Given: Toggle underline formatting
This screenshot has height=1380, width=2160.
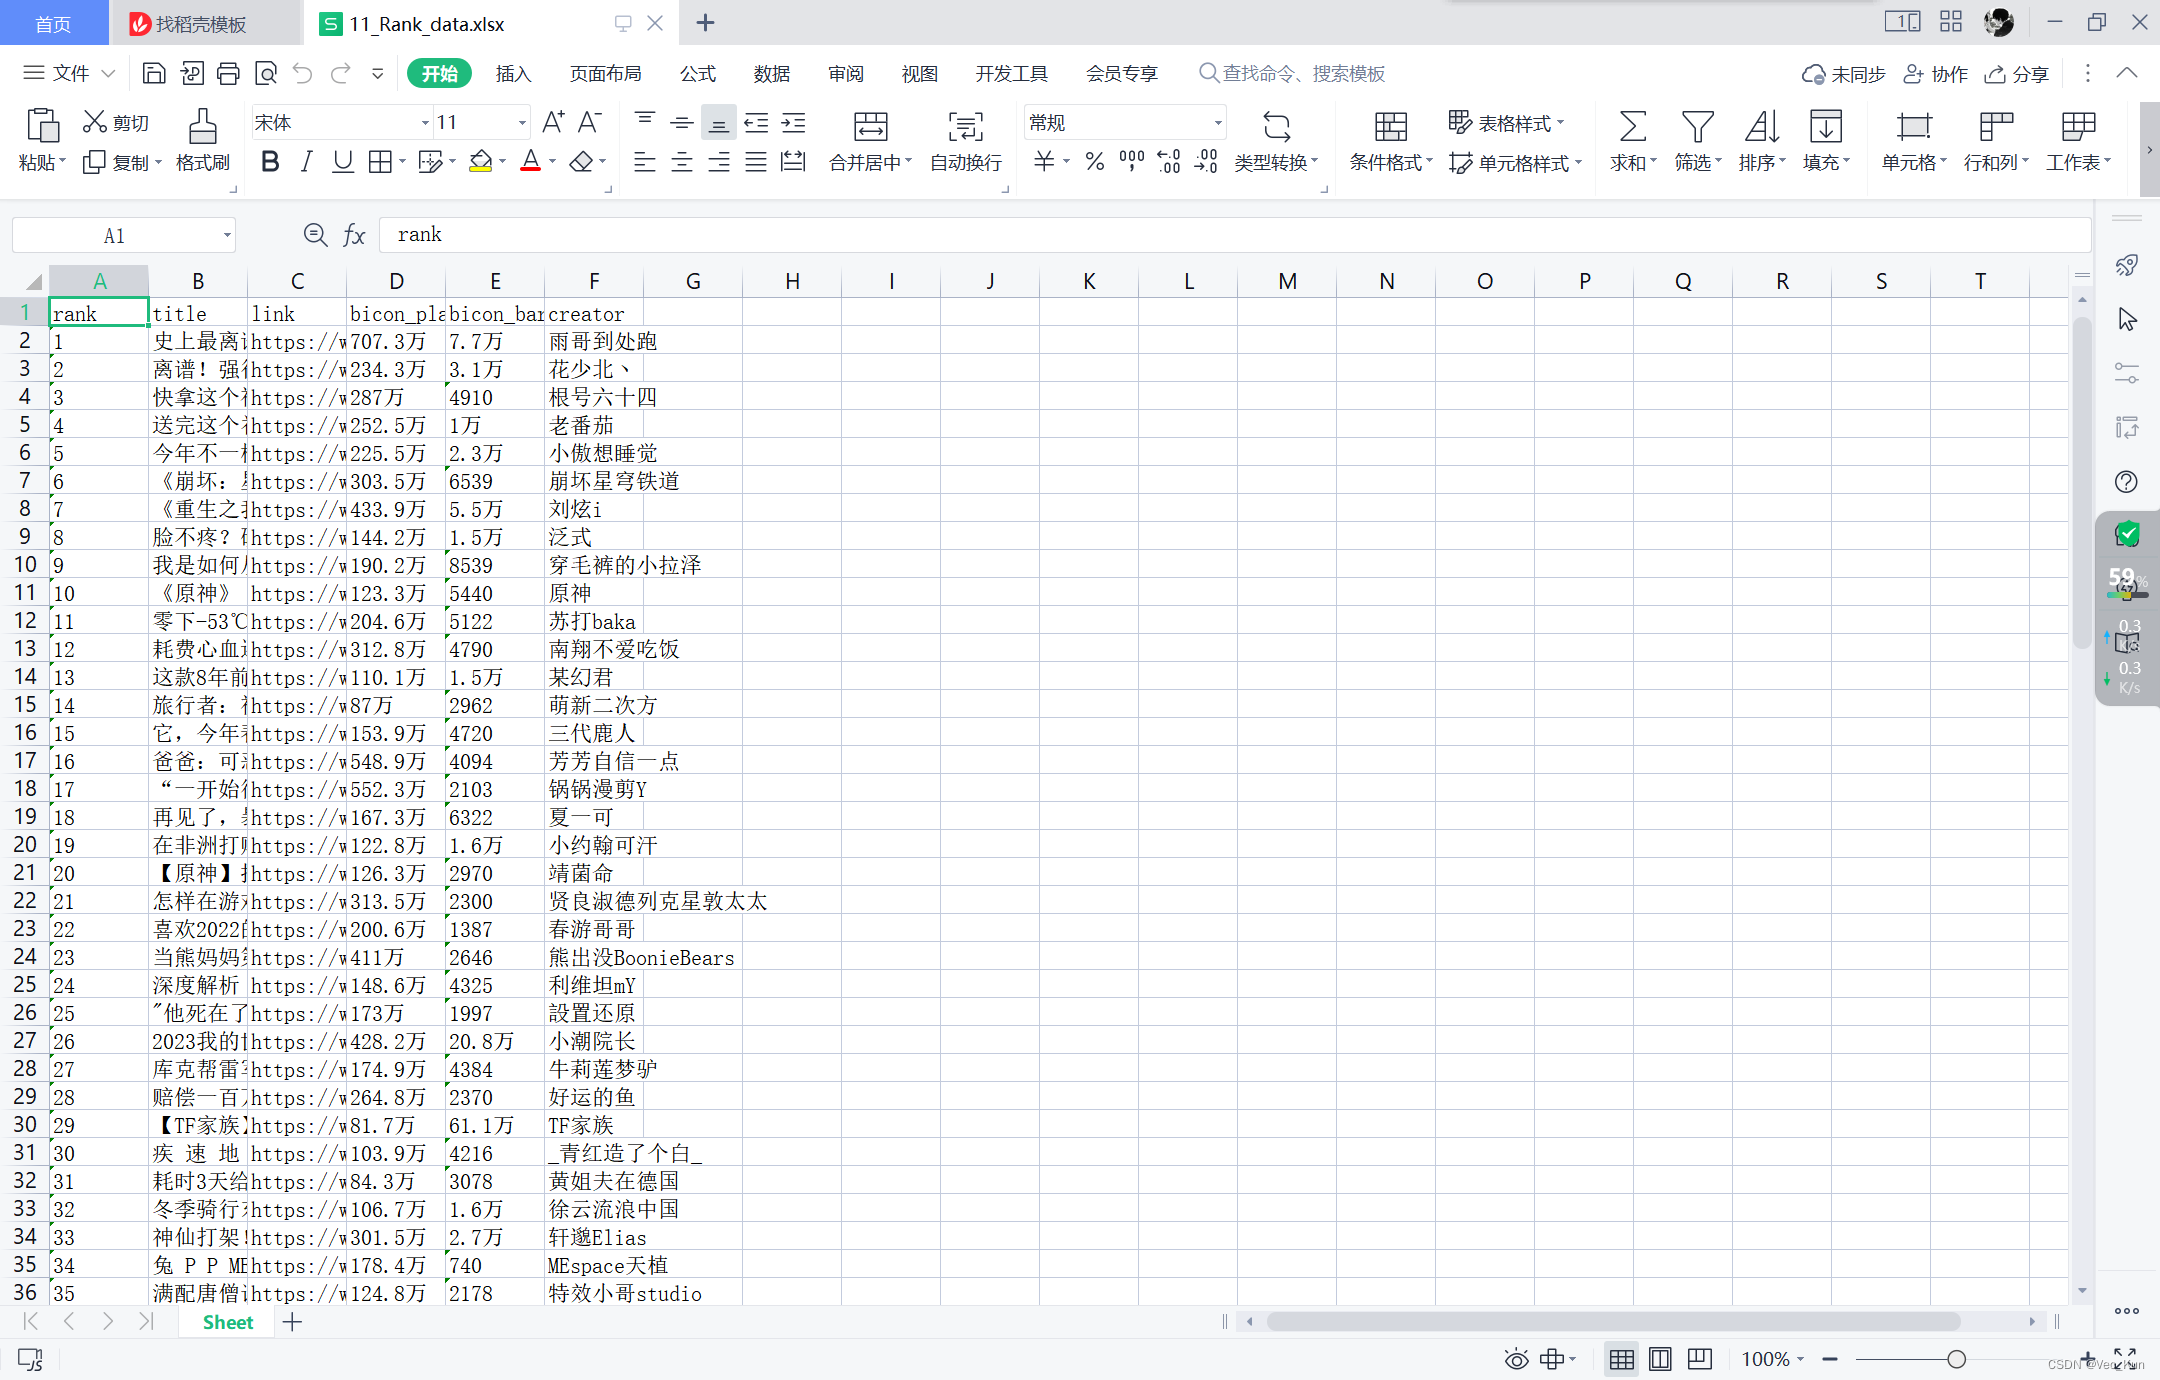Looking at the screenshot, I should tap(342, 161).
